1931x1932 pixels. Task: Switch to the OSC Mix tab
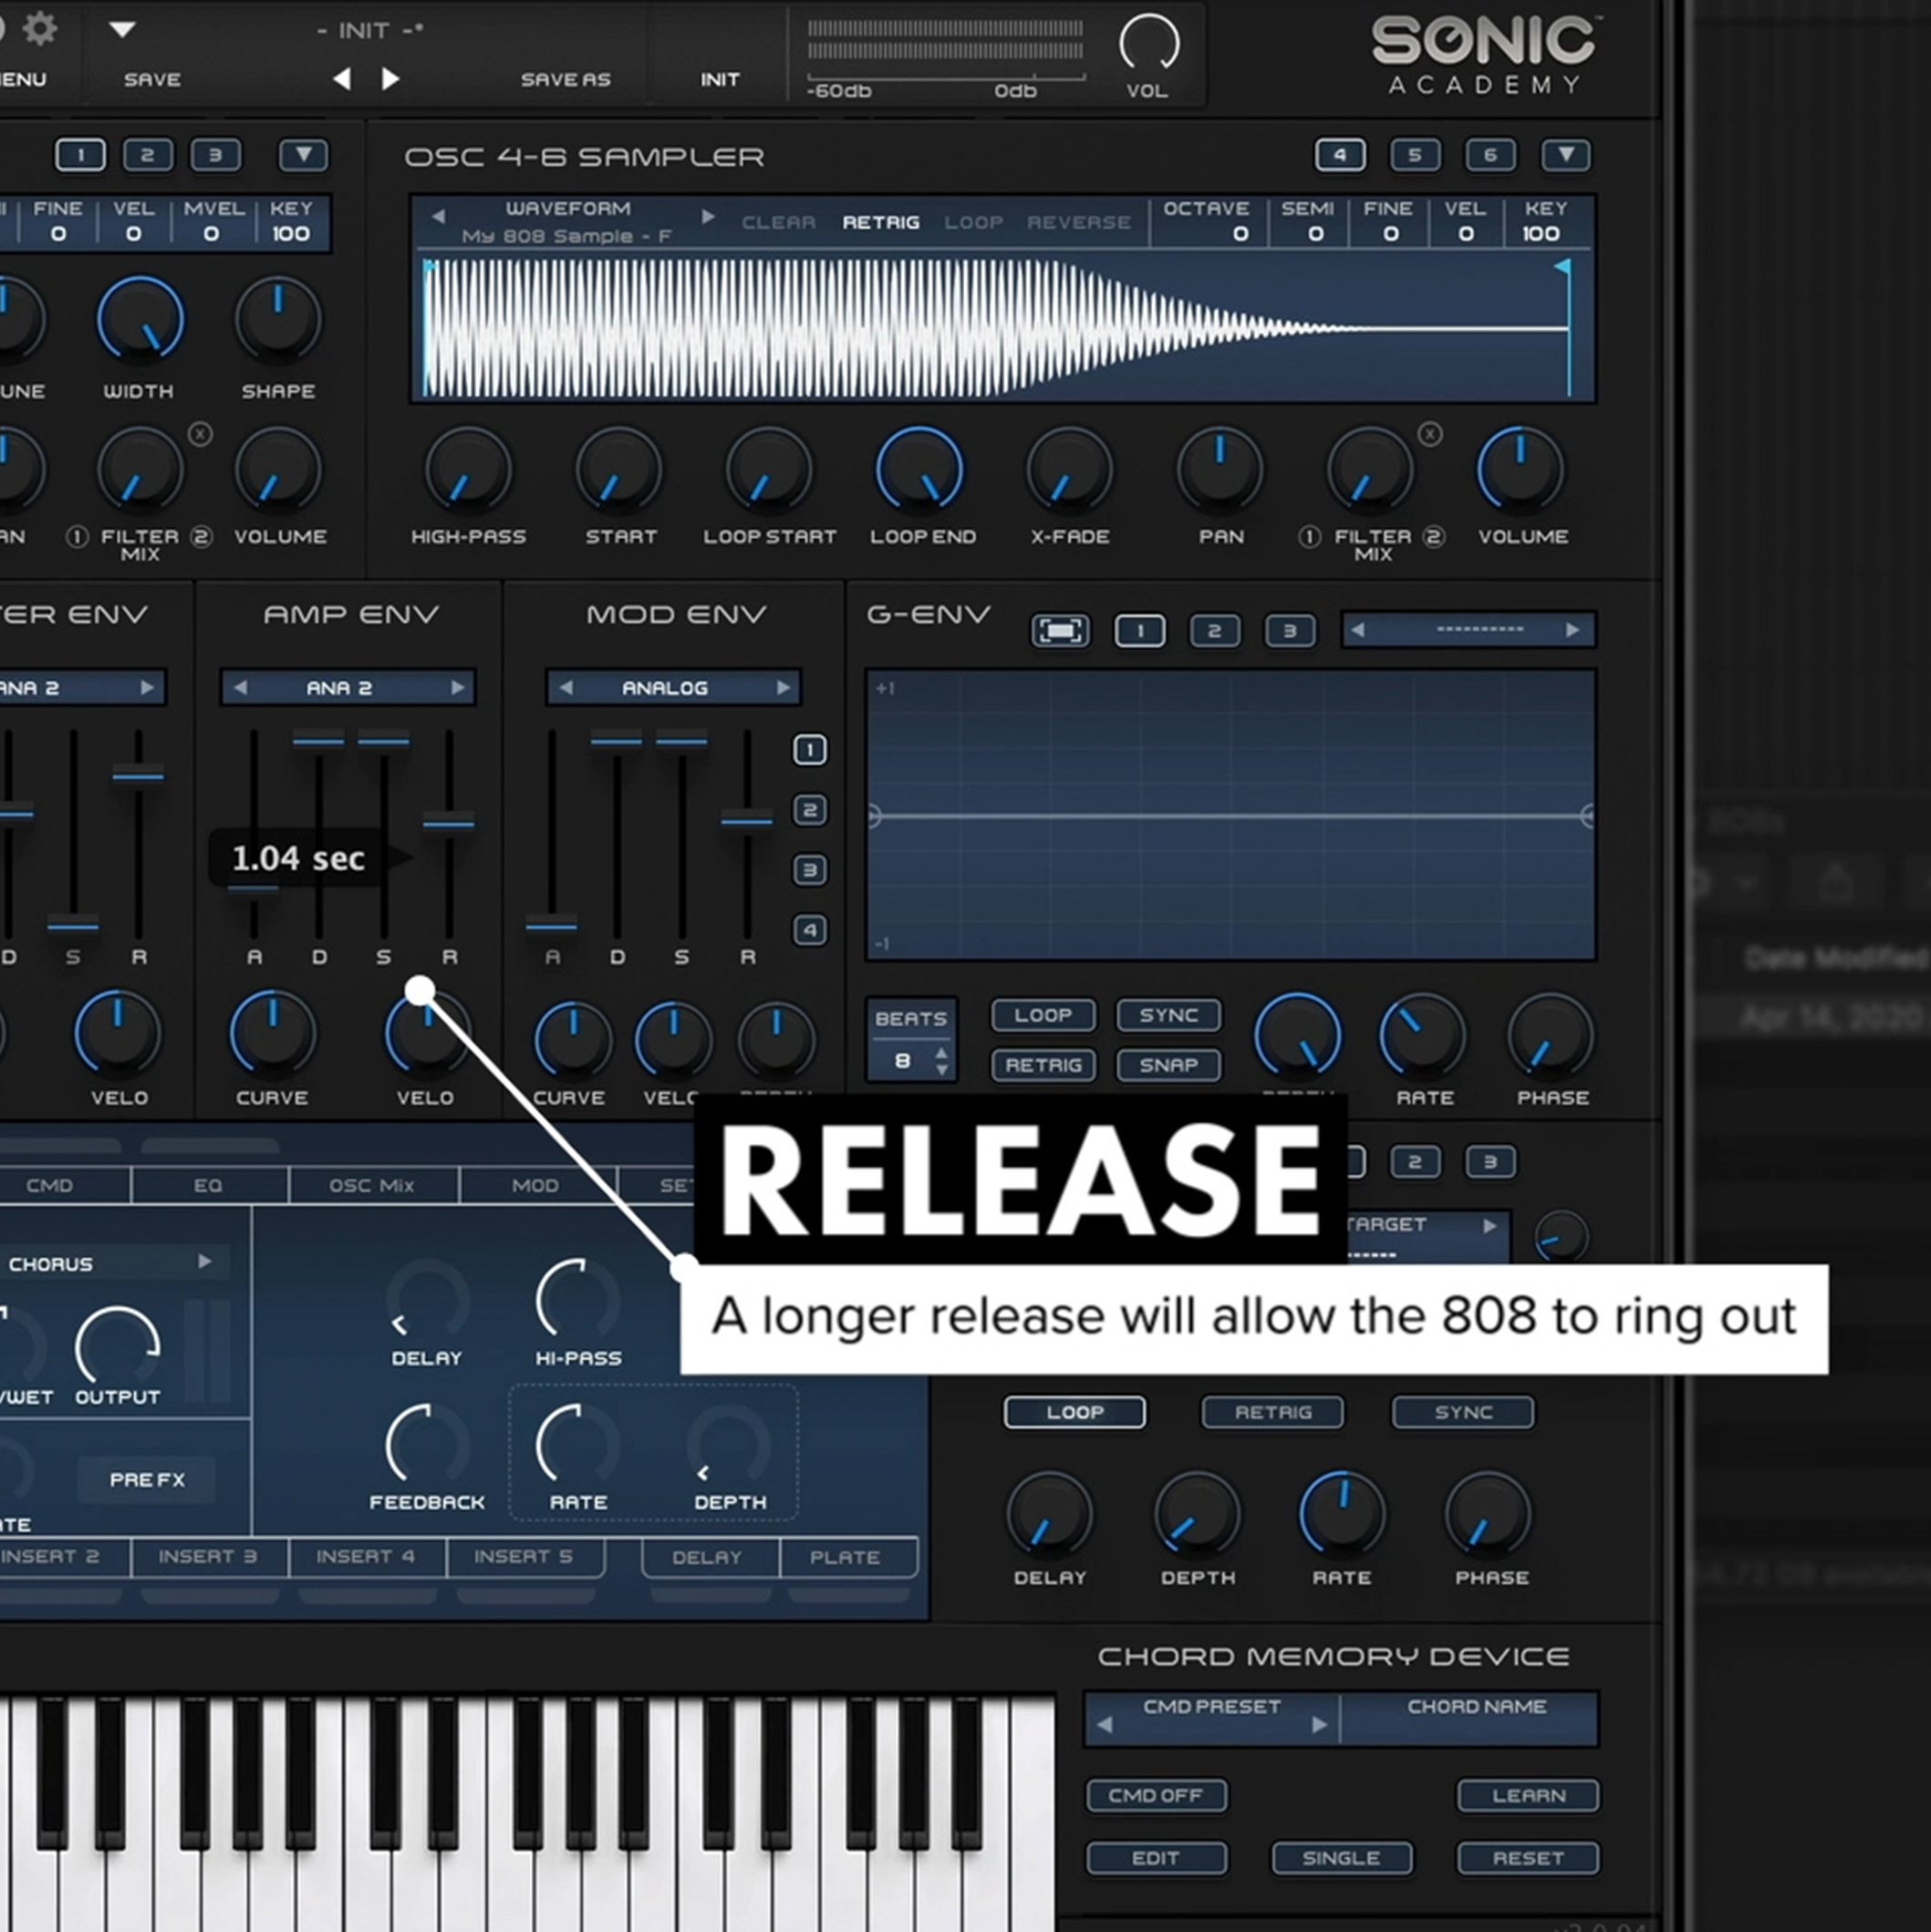tap(371, 1185)
